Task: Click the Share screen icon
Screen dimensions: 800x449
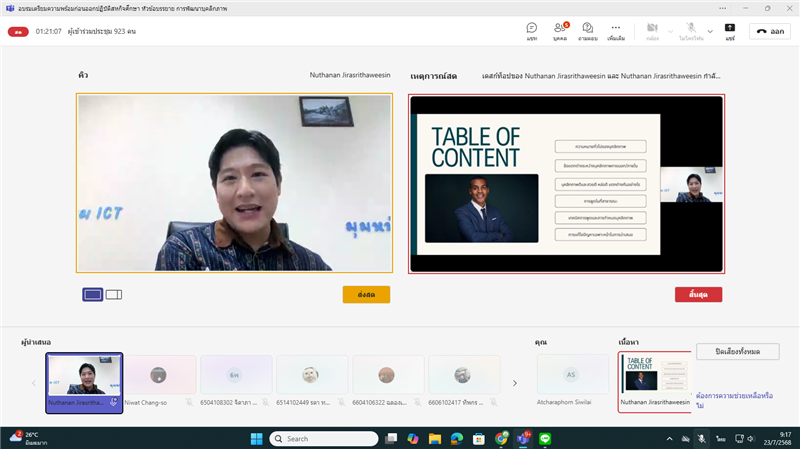Action: (x=730, y=30)
